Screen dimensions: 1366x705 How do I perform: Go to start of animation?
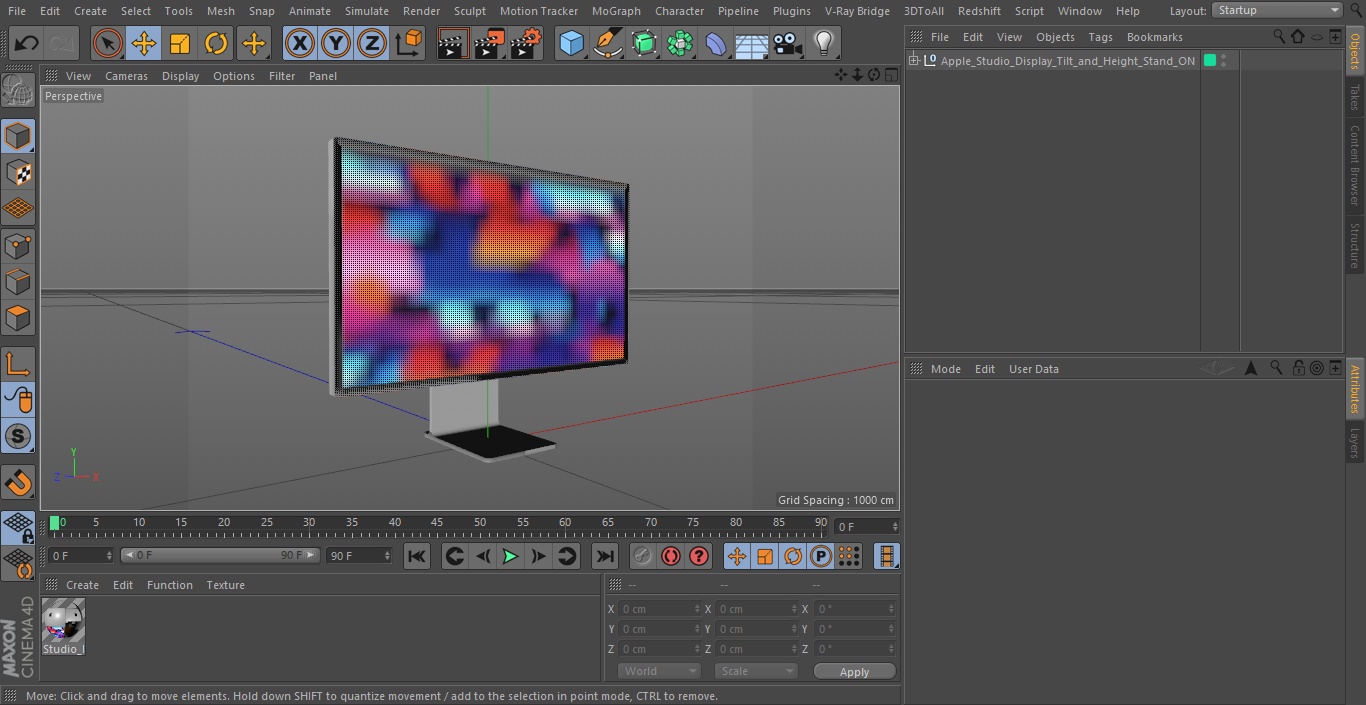417,556
